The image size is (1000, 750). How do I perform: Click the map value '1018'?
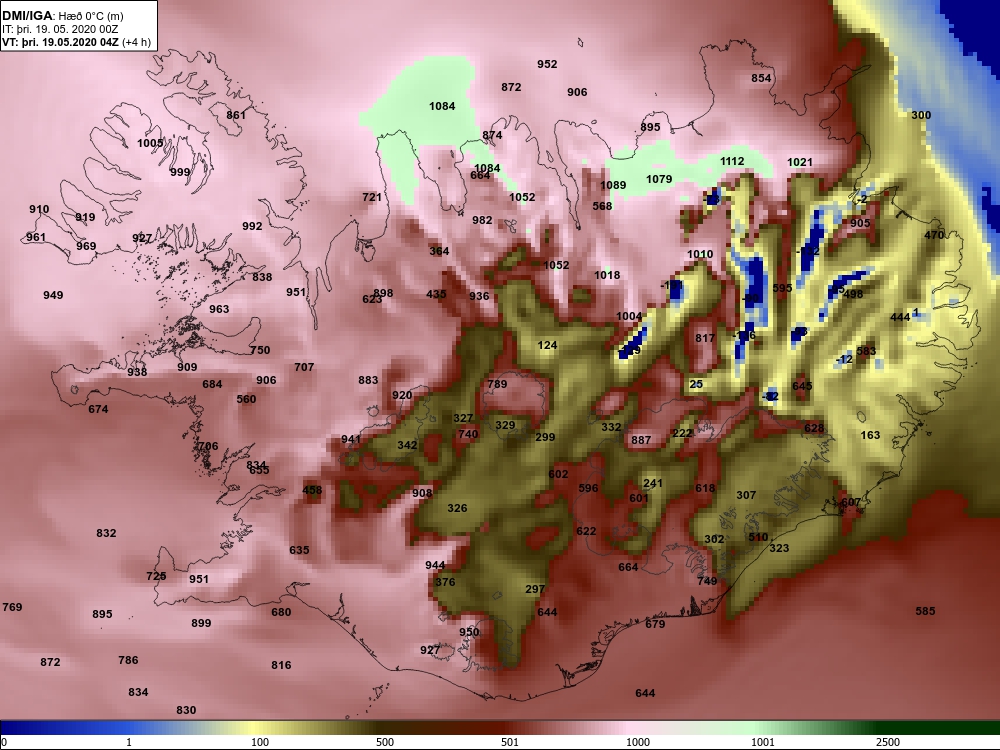coord(607,276)
